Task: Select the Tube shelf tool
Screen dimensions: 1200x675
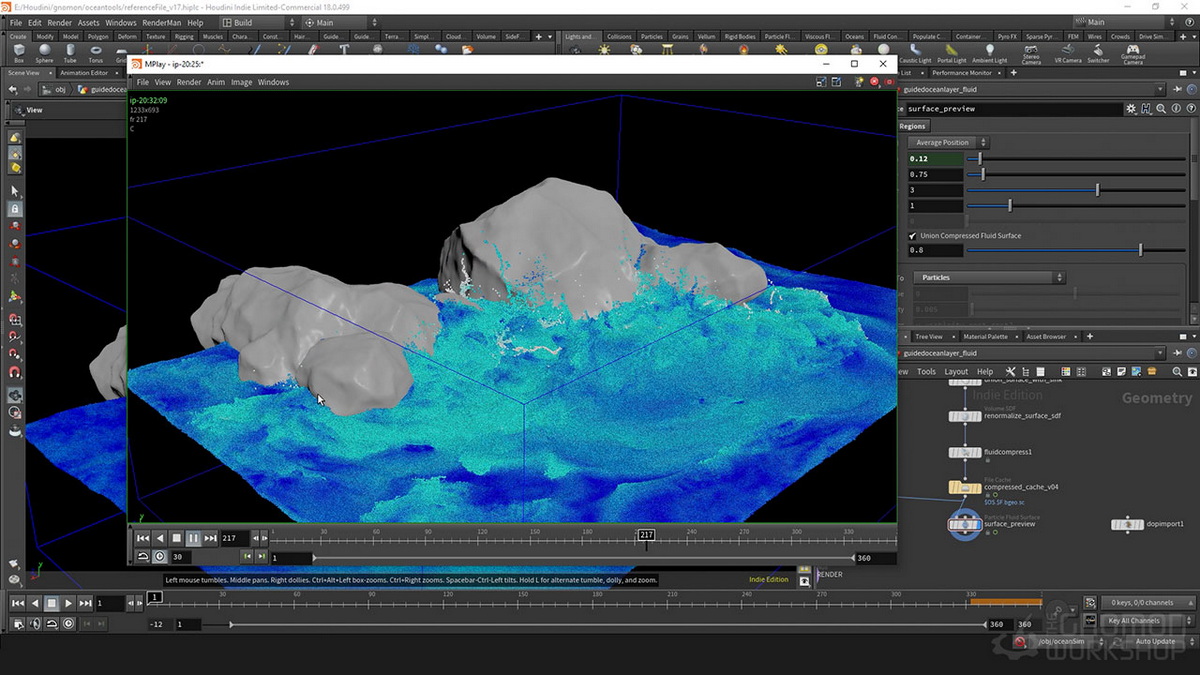Action: click(70, 53)
